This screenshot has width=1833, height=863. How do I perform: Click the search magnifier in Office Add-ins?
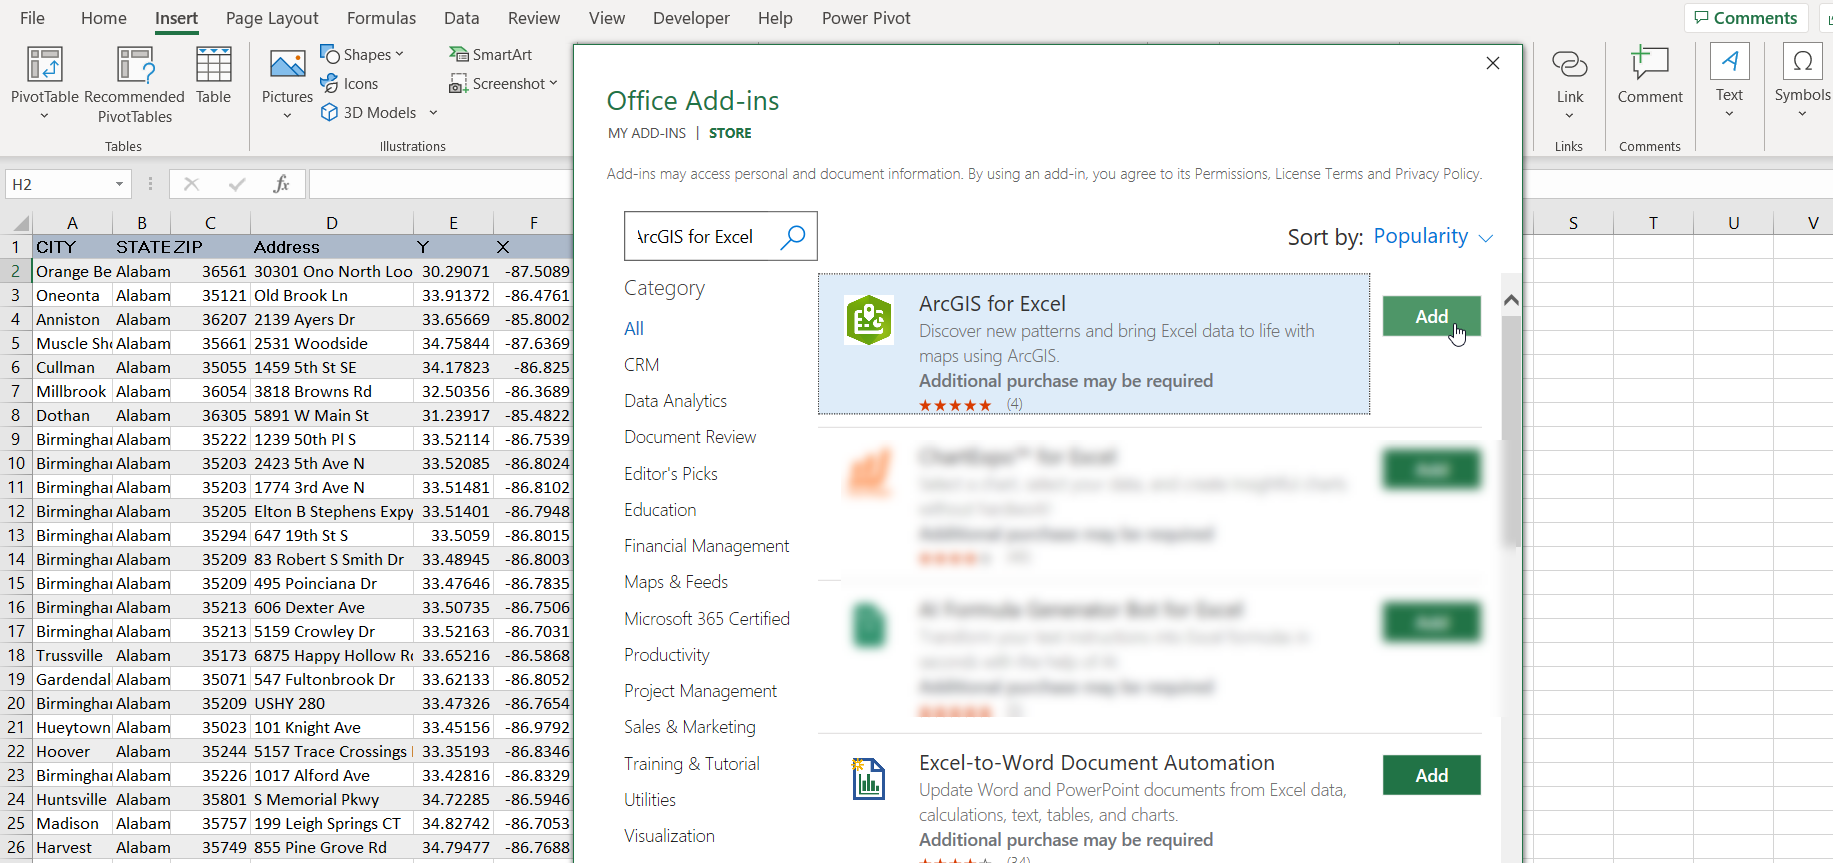[793, 236]
